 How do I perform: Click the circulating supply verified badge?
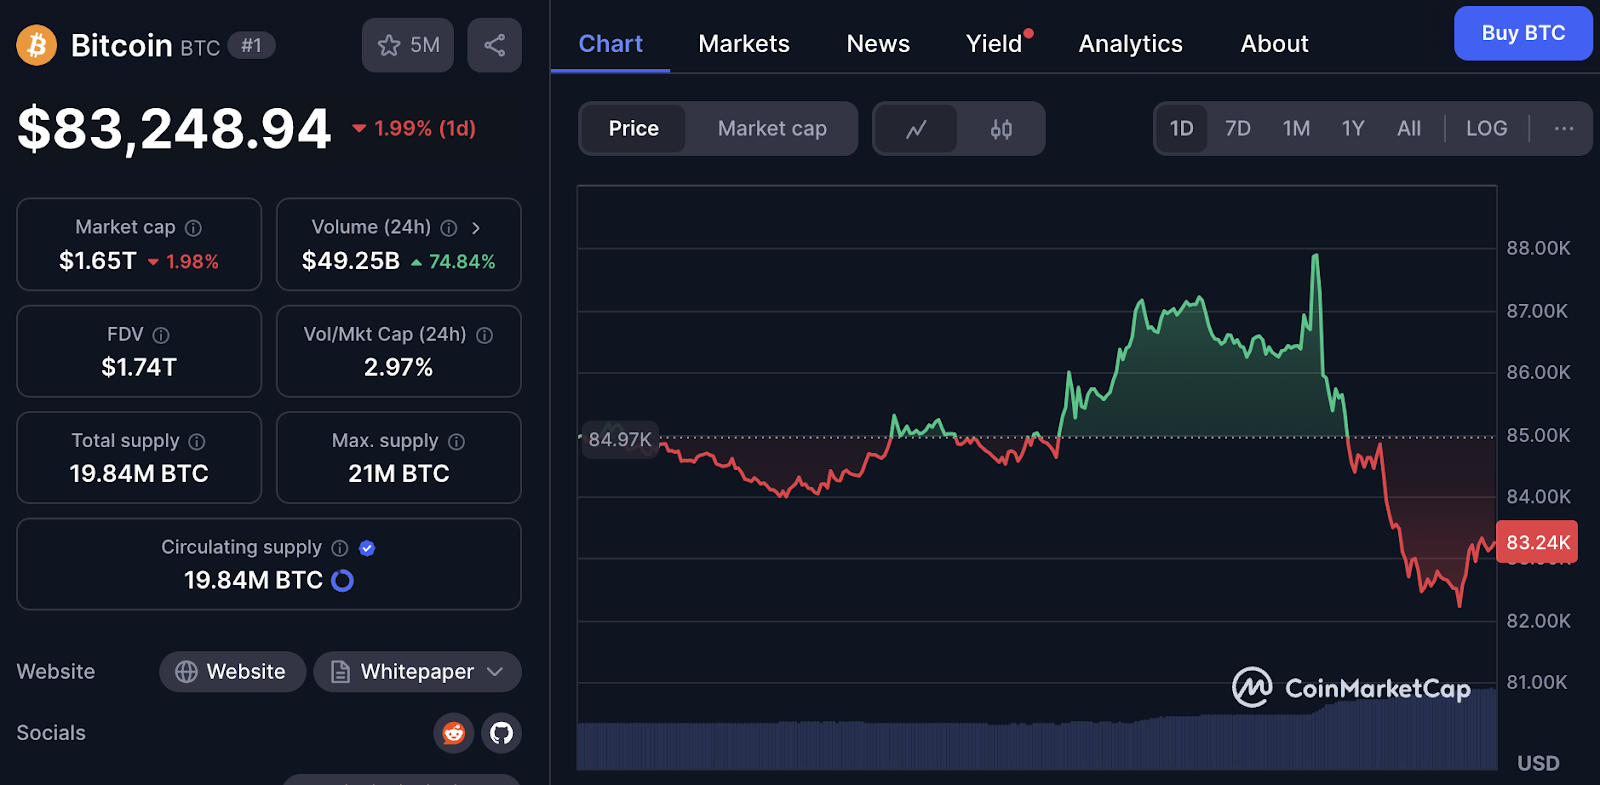point(367,548)
